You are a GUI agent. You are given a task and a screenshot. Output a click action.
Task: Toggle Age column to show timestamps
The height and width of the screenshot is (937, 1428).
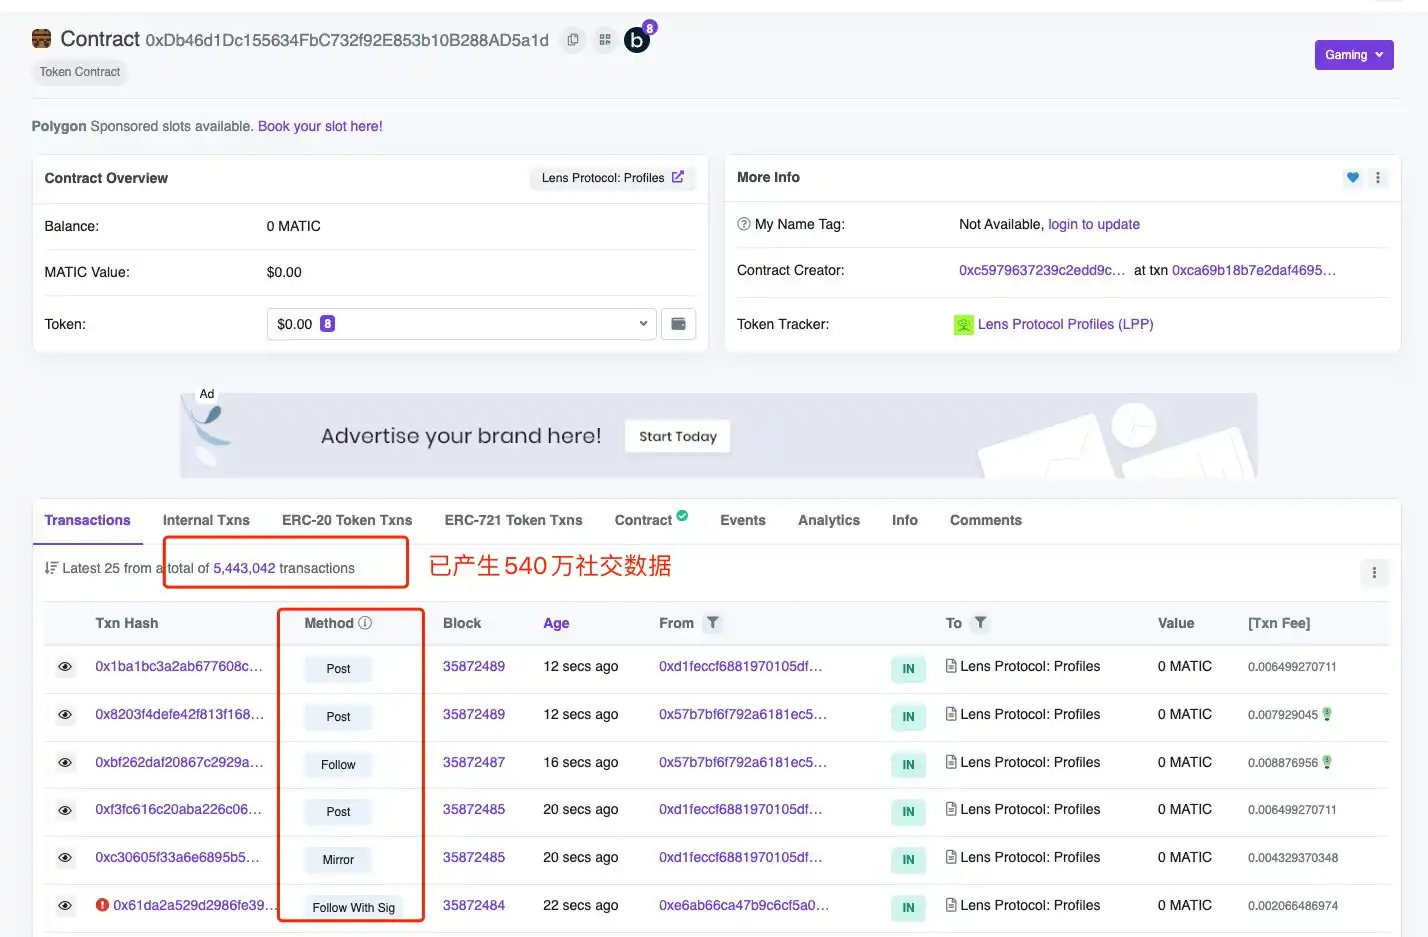(x=557, y=623)
